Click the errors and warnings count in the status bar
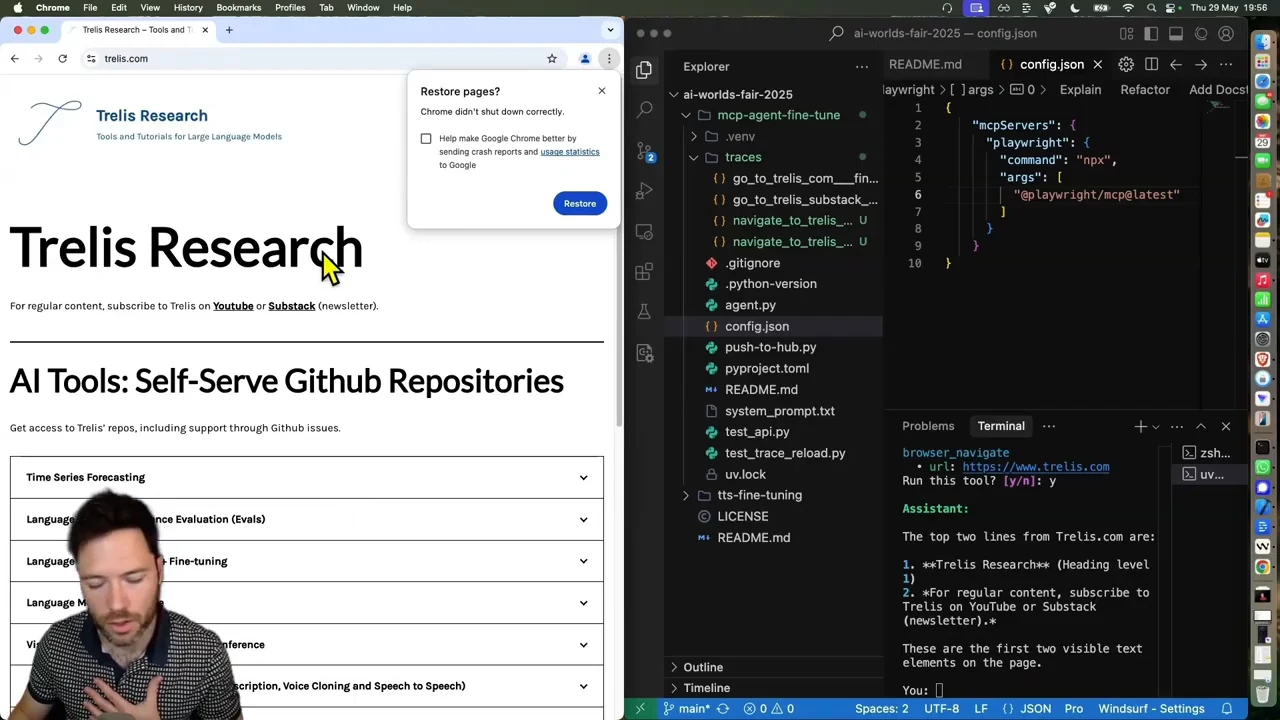This screenshot has height=720, width=1280. 769,709
